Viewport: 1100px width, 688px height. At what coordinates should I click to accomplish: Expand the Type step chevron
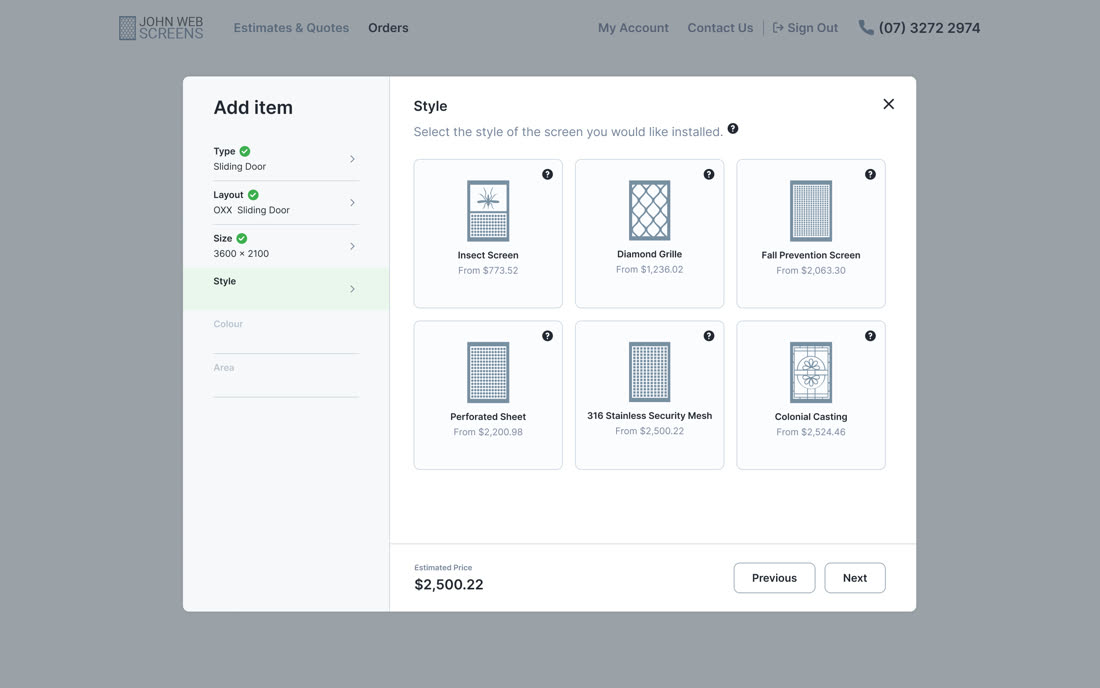(x=352, y=159)
